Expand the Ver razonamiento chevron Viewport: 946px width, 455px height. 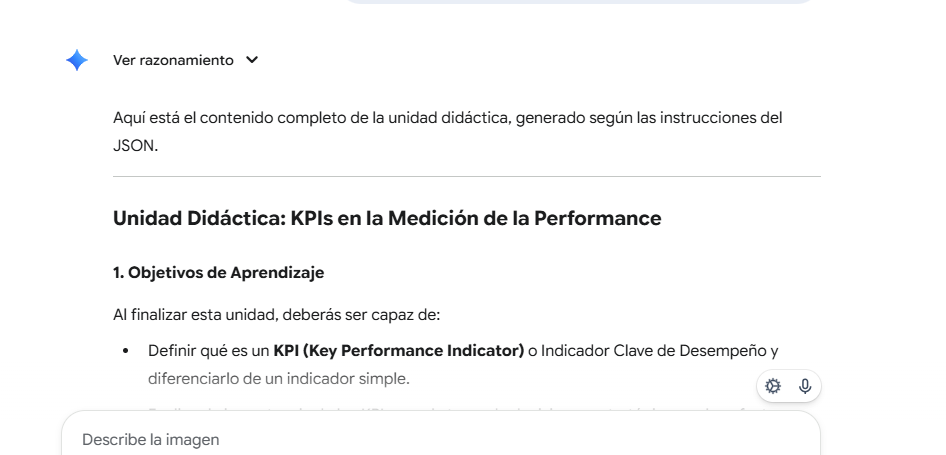pos(251,60)
